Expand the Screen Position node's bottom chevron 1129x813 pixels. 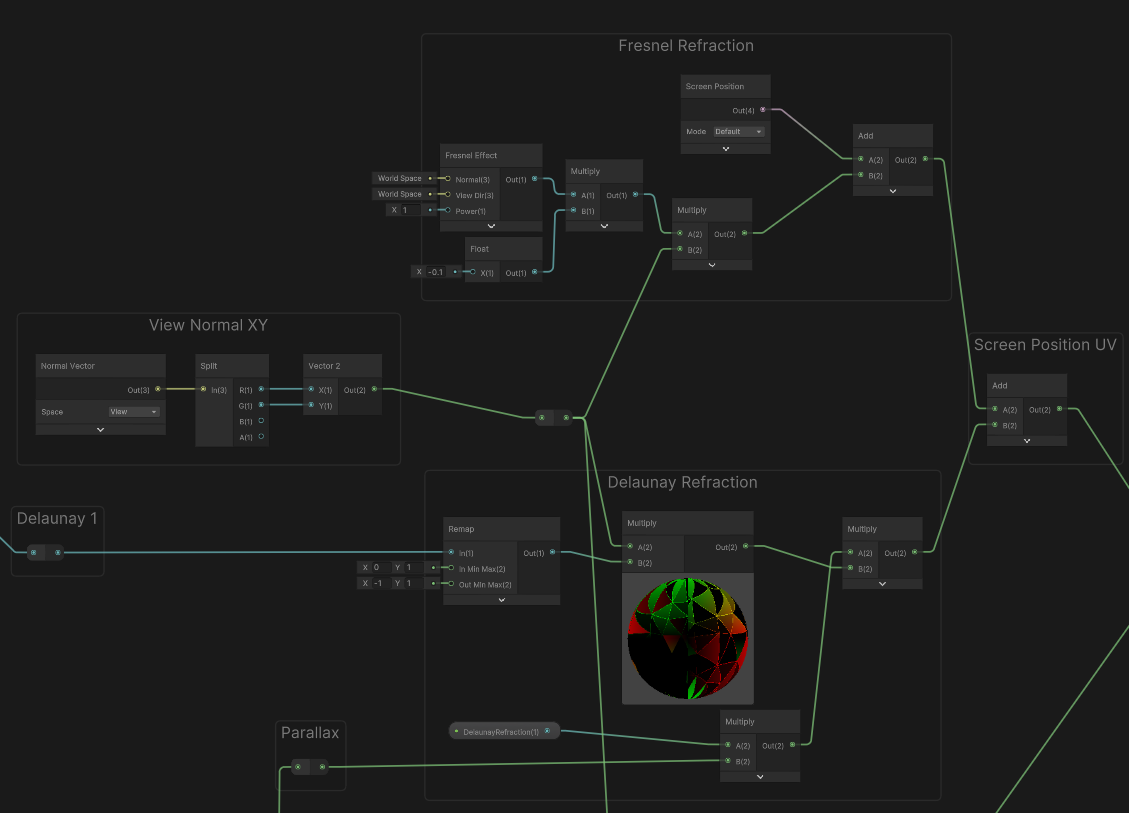tap(726, 148)
